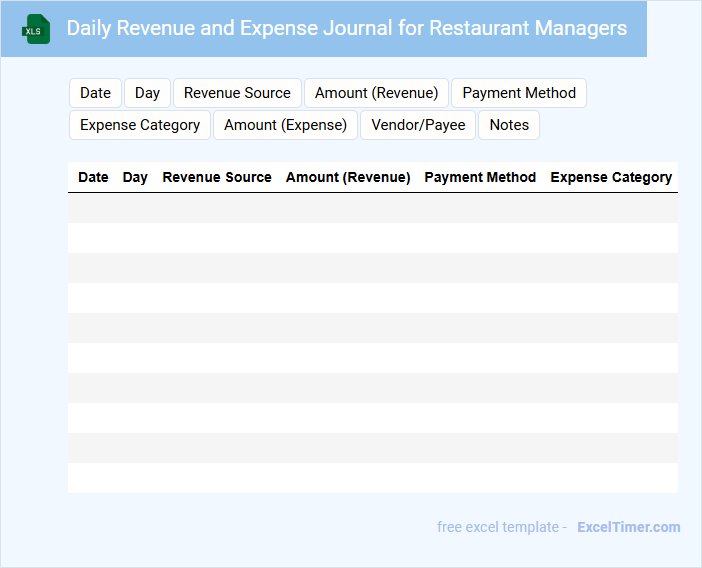
Task: Click the green XLS file icon
Action: tap(36, 29)
